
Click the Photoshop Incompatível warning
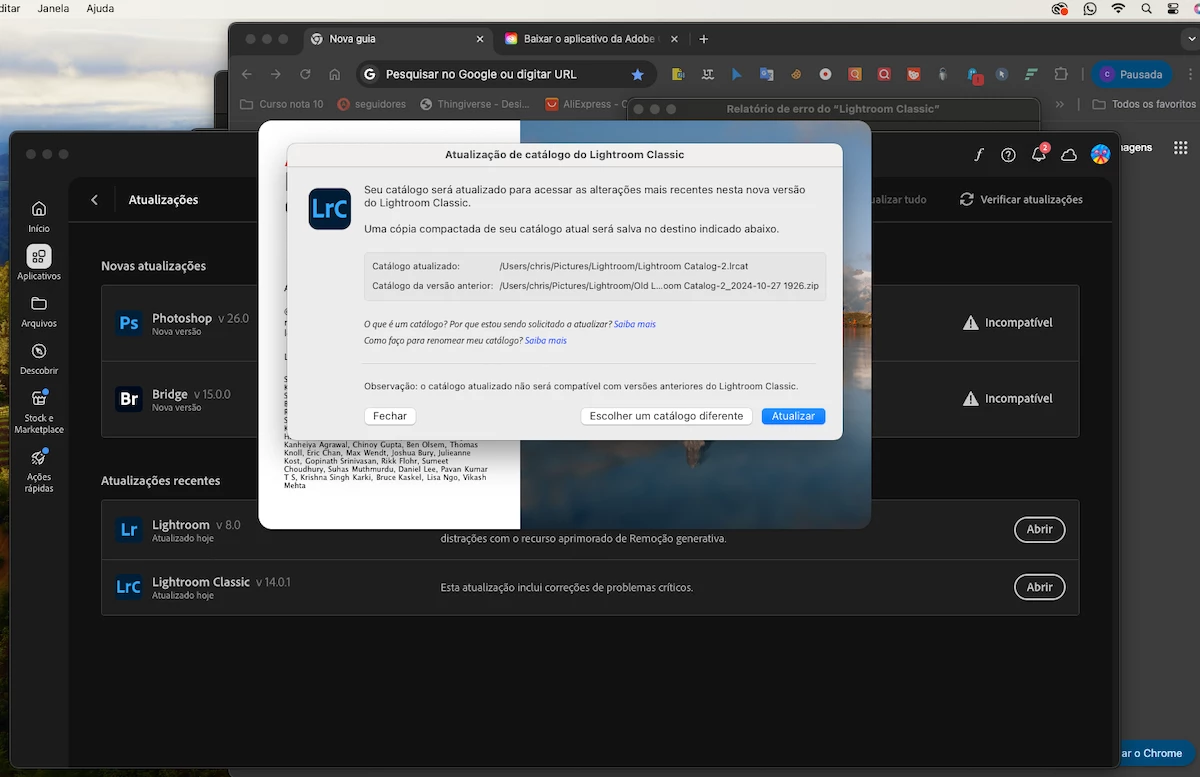pyautogui.click(x=1008, y=323)
